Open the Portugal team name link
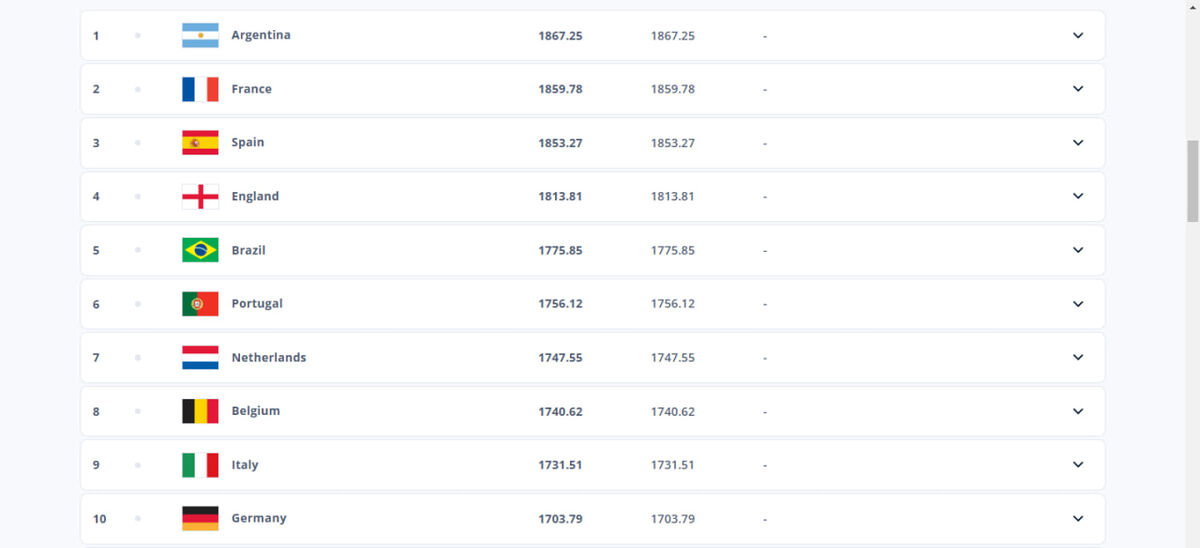Screen dimensions: 1200x548 pos(257,303)
